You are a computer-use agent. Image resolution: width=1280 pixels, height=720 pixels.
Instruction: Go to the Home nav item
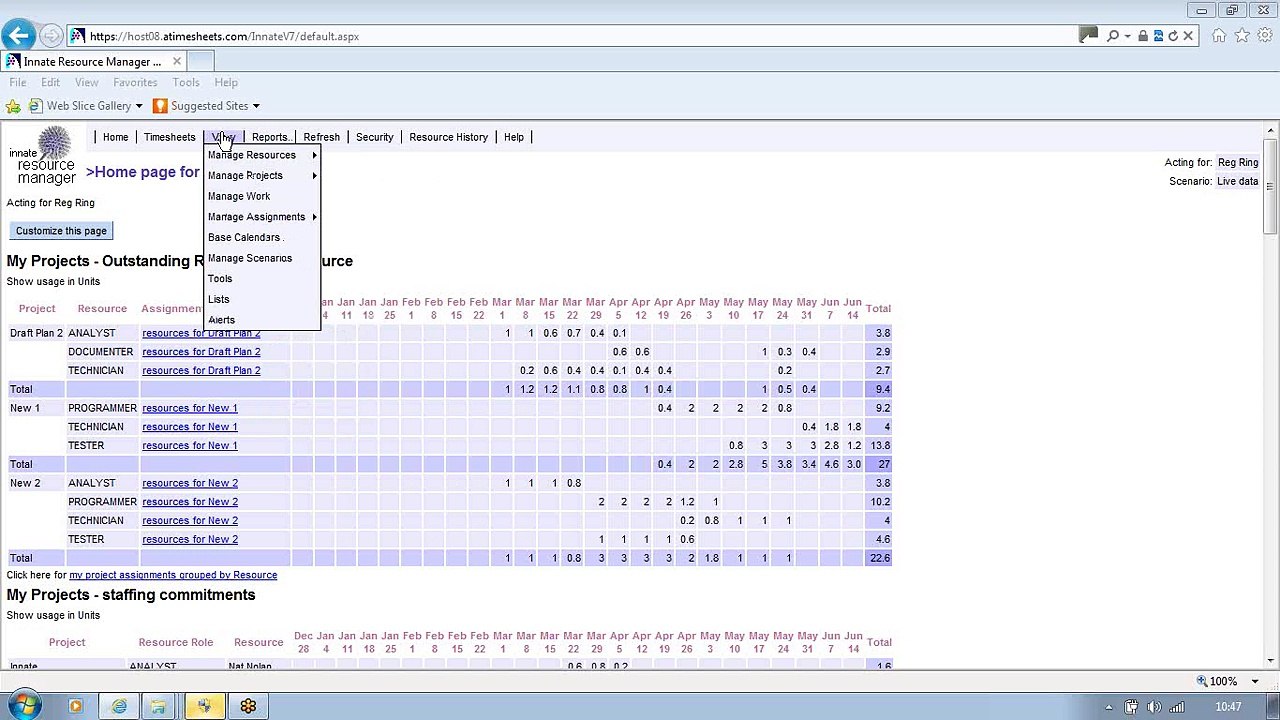coord(116,137)
